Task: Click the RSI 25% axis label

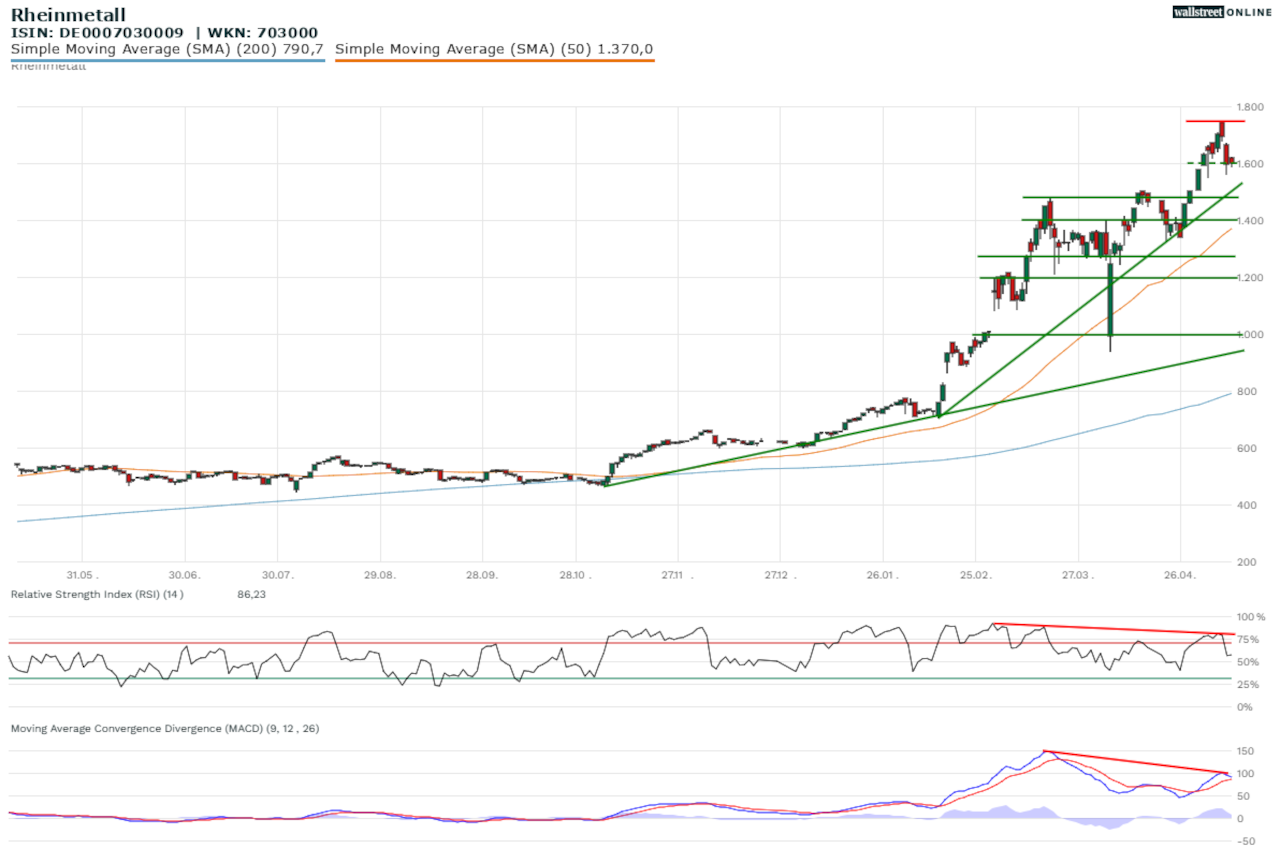Action: point(1249,685)
